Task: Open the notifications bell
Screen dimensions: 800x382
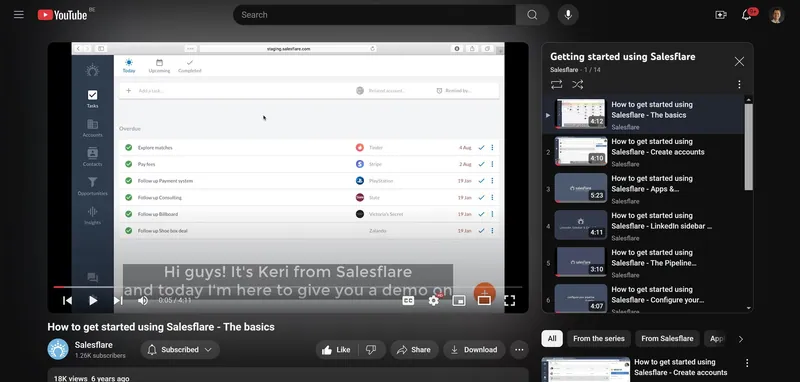Action: (746, 15)
